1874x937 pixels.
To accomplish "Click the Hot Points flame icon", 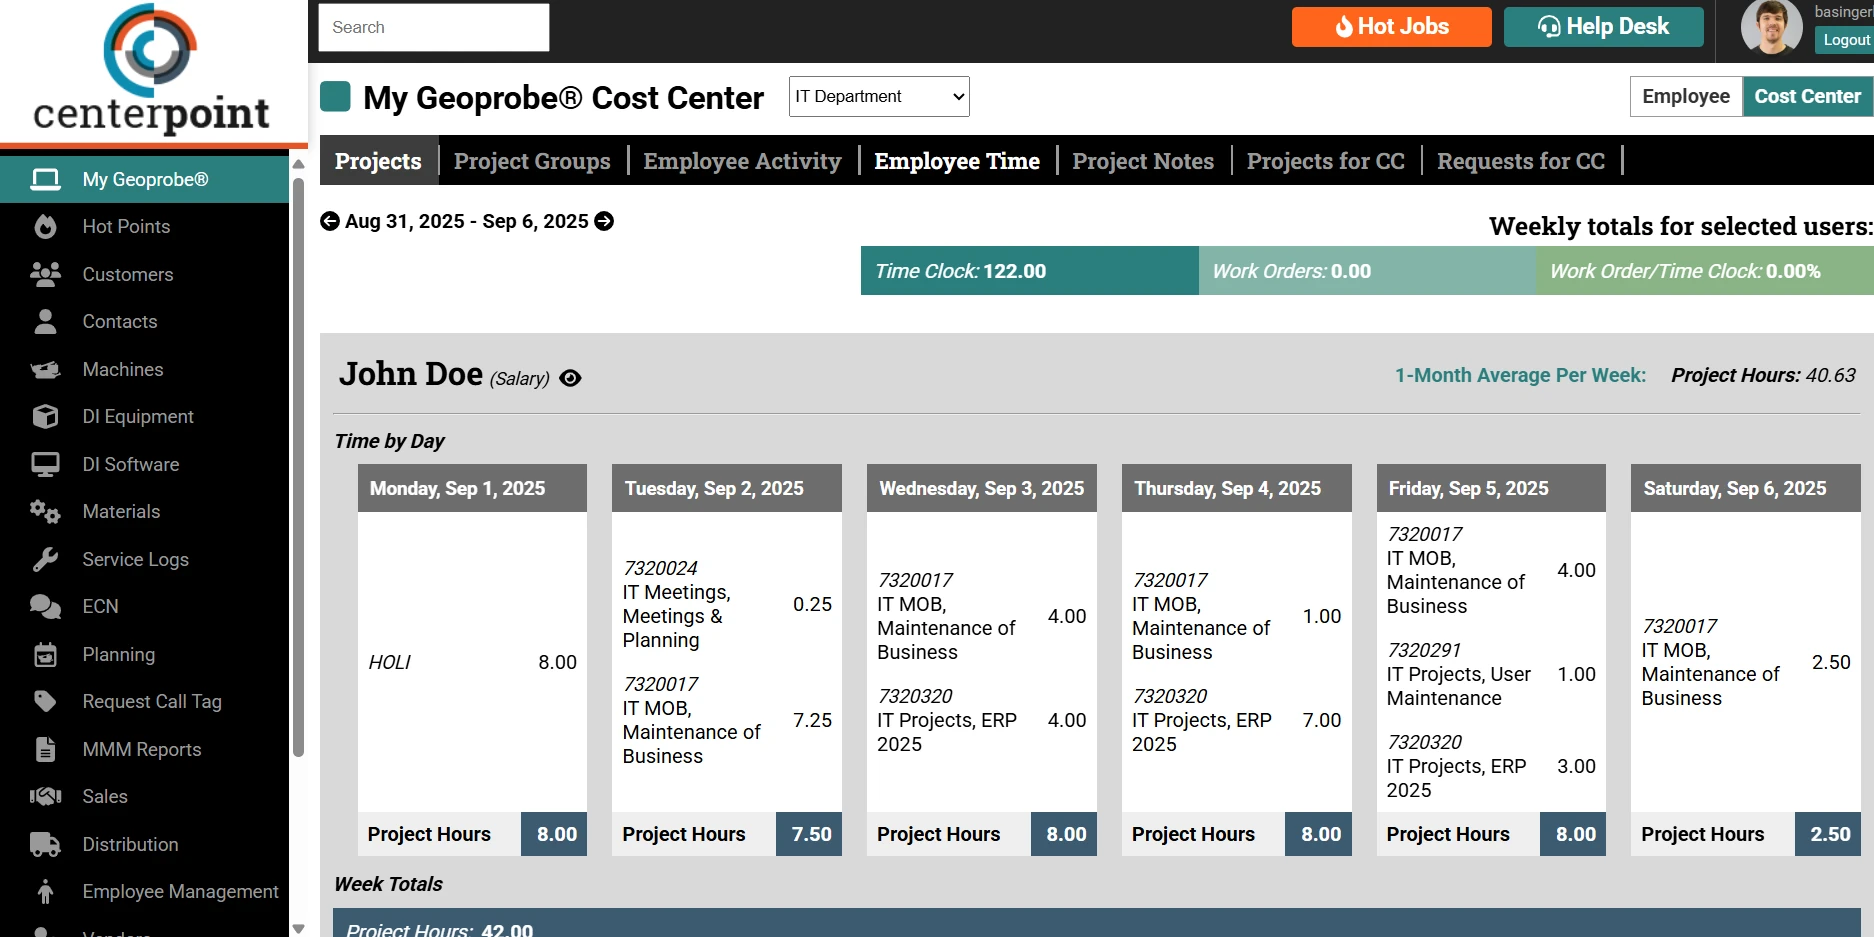I will coord(45,226).
